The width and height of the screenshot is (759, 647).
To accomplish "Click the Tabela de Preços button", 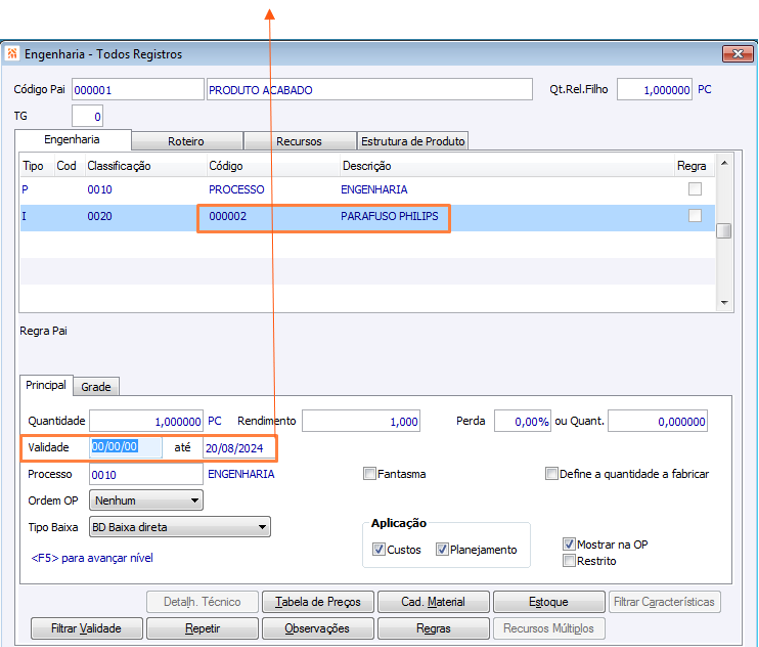I will click(x=318, y=602).
